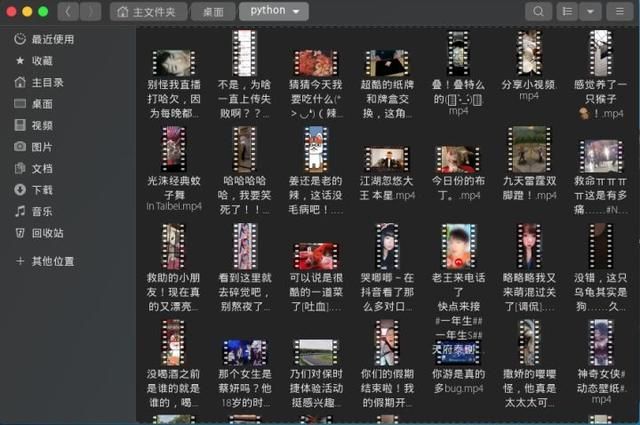Select video 哭唧唧 - 在抖音看了那么多对口
The height and width of the screenshot is (425, 640).
(387, 268)
